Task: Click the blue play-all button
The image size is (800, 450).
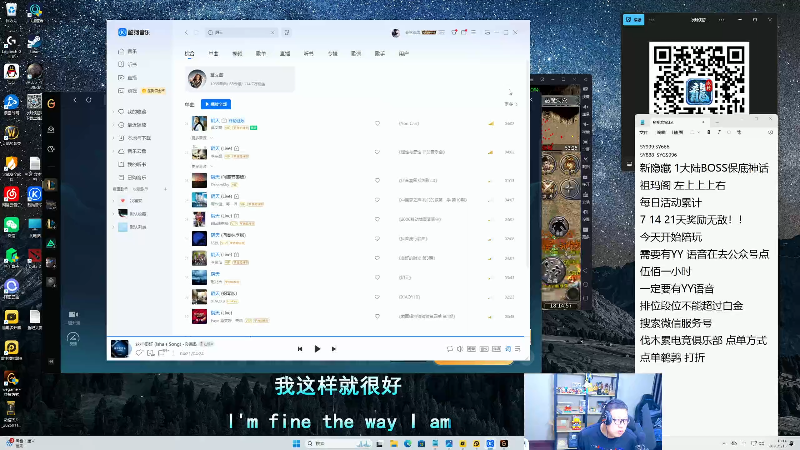Action: click(216, 104)
